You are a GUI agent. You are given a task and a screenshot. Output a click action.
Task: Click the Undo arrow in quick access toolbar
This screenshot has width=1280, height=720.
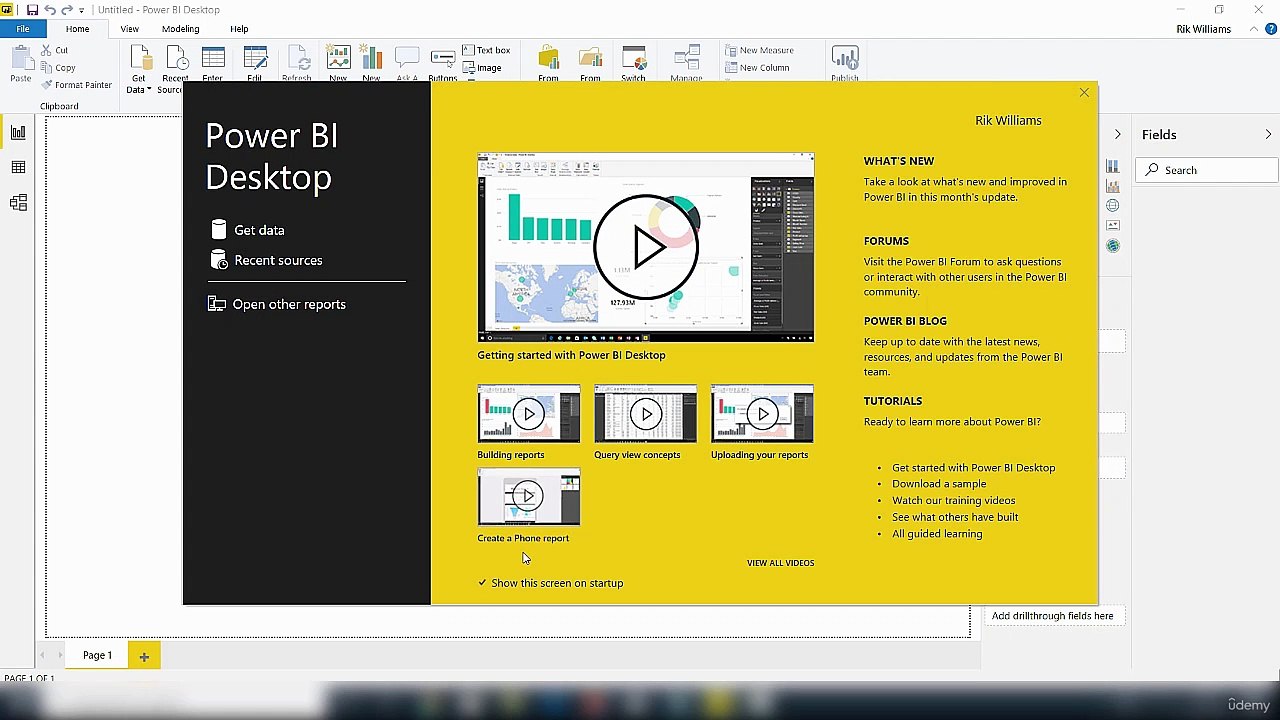(x=49, y=9)
